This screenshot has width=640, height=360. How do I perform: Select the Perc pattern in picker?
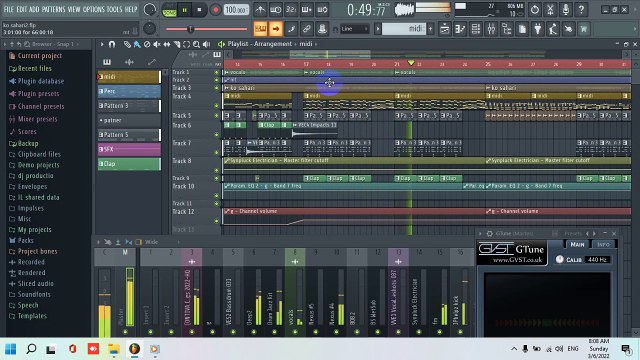pyautogui.click(x=129, y=91)
